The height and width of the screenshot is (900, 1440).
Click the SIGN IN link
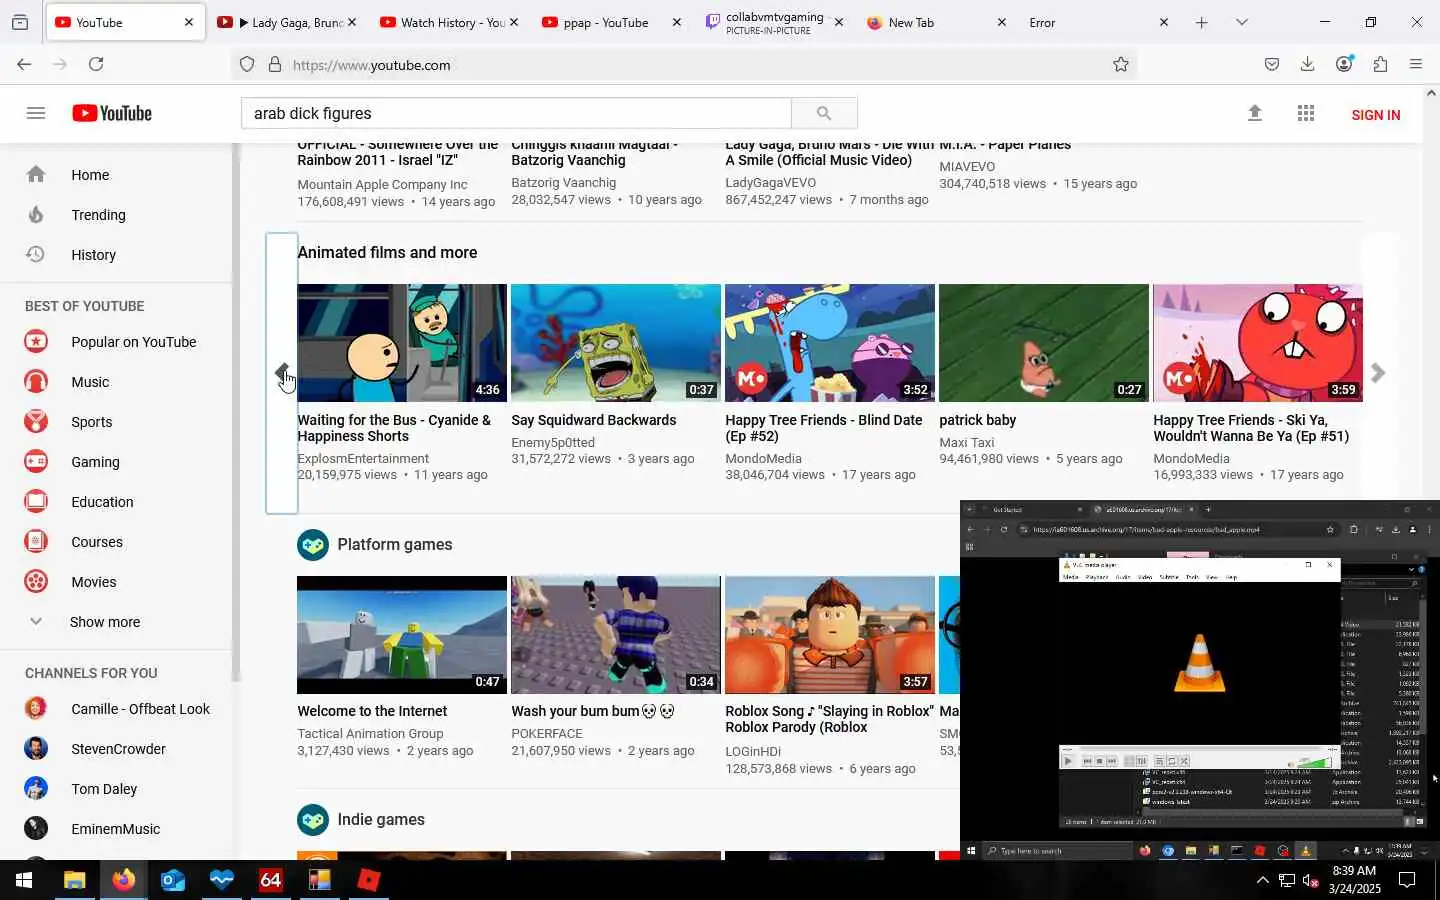click(1375, 115)
